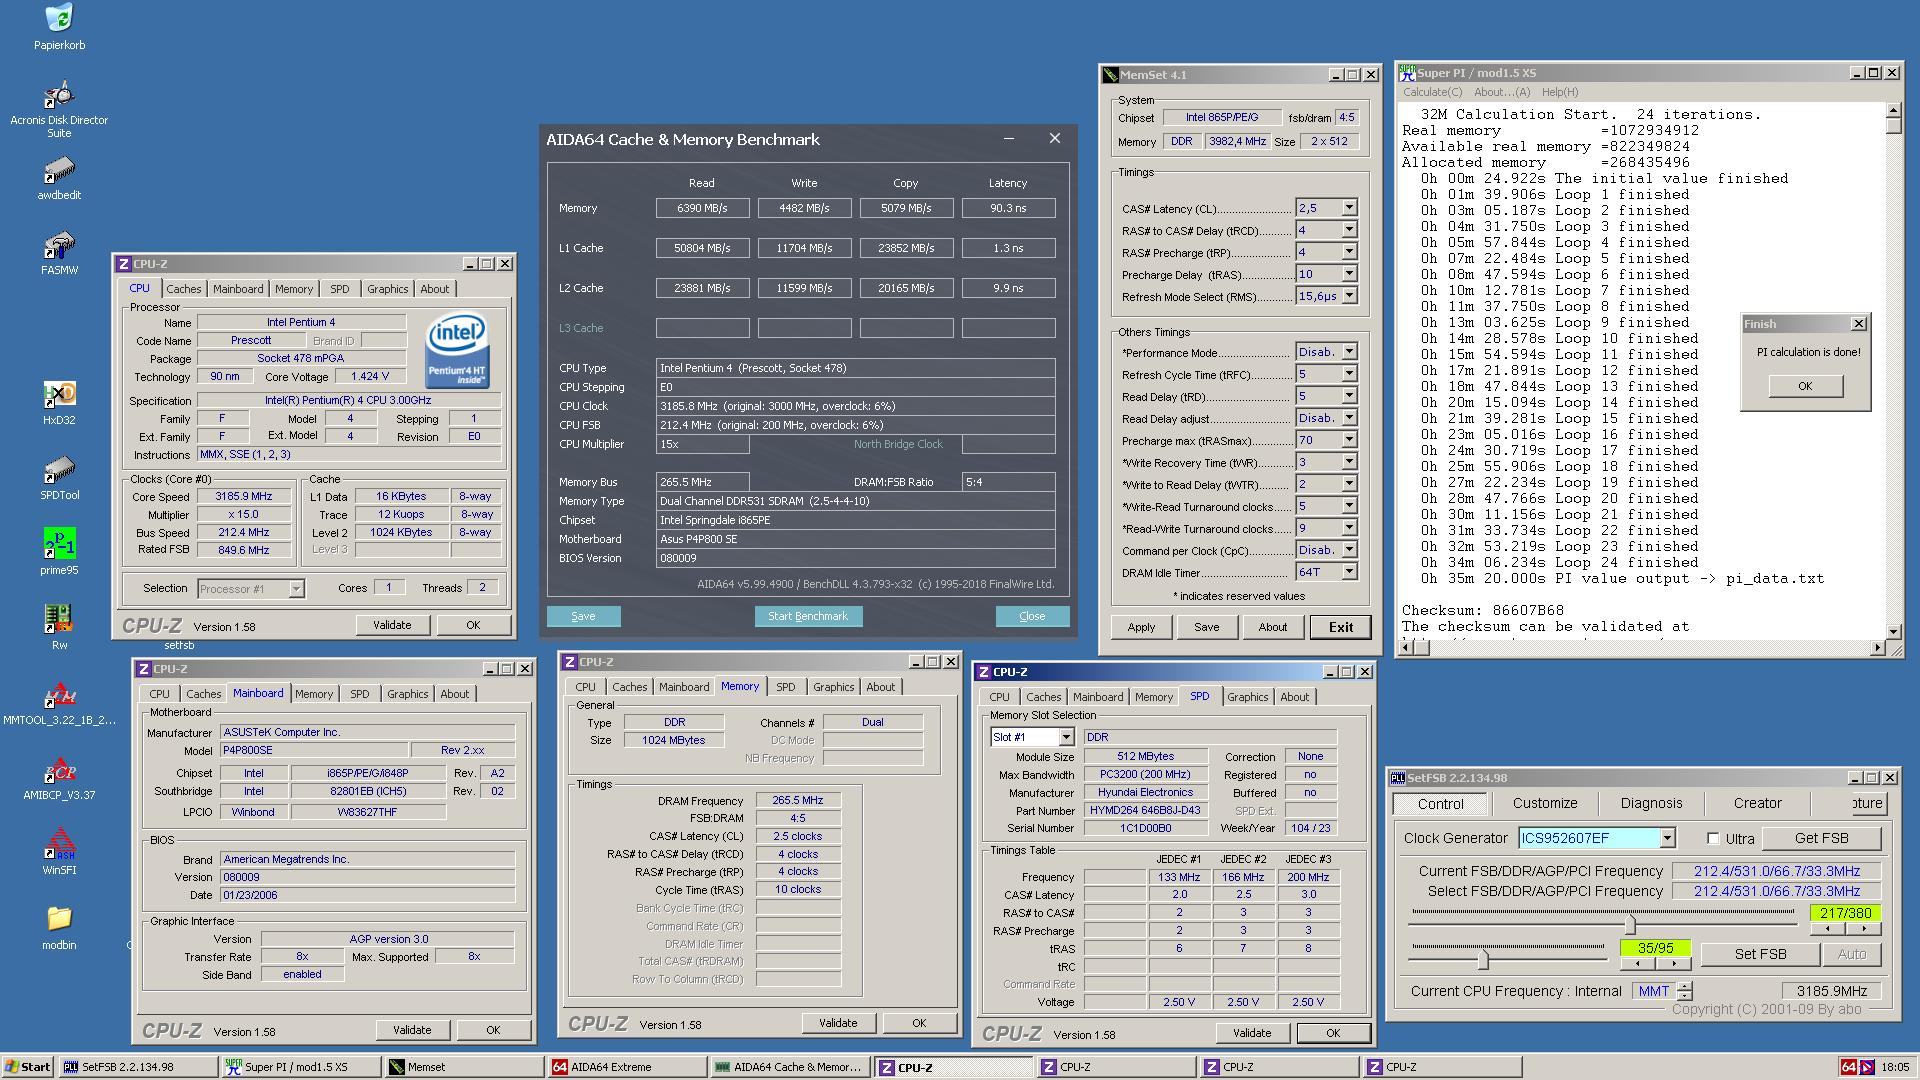Viewport: 1920px width, 1080px height.
Task: Click the lower 35/95 slider thumb in SetFSB
Action: (x=1483, y=959)
